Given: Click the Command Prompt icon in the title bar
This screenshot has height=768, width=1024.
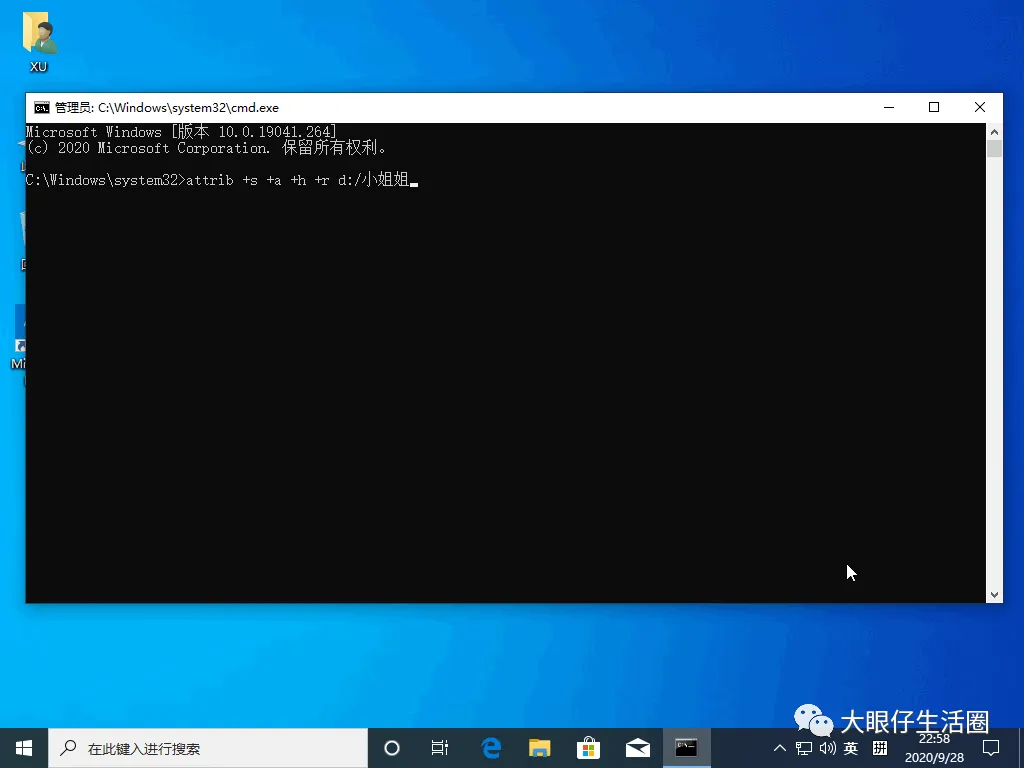Looking at the screenshot, I should pos(41,107).
